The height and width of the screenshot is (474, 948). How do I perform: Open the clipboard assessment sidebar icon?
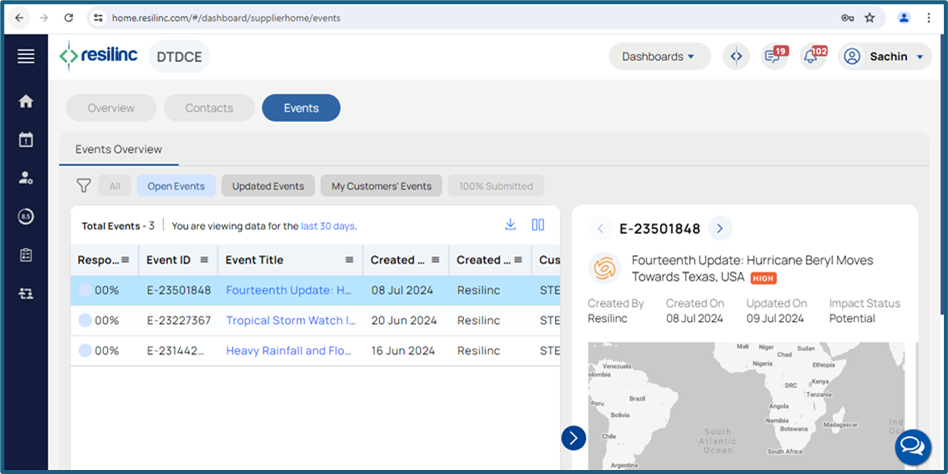(26, 255)
